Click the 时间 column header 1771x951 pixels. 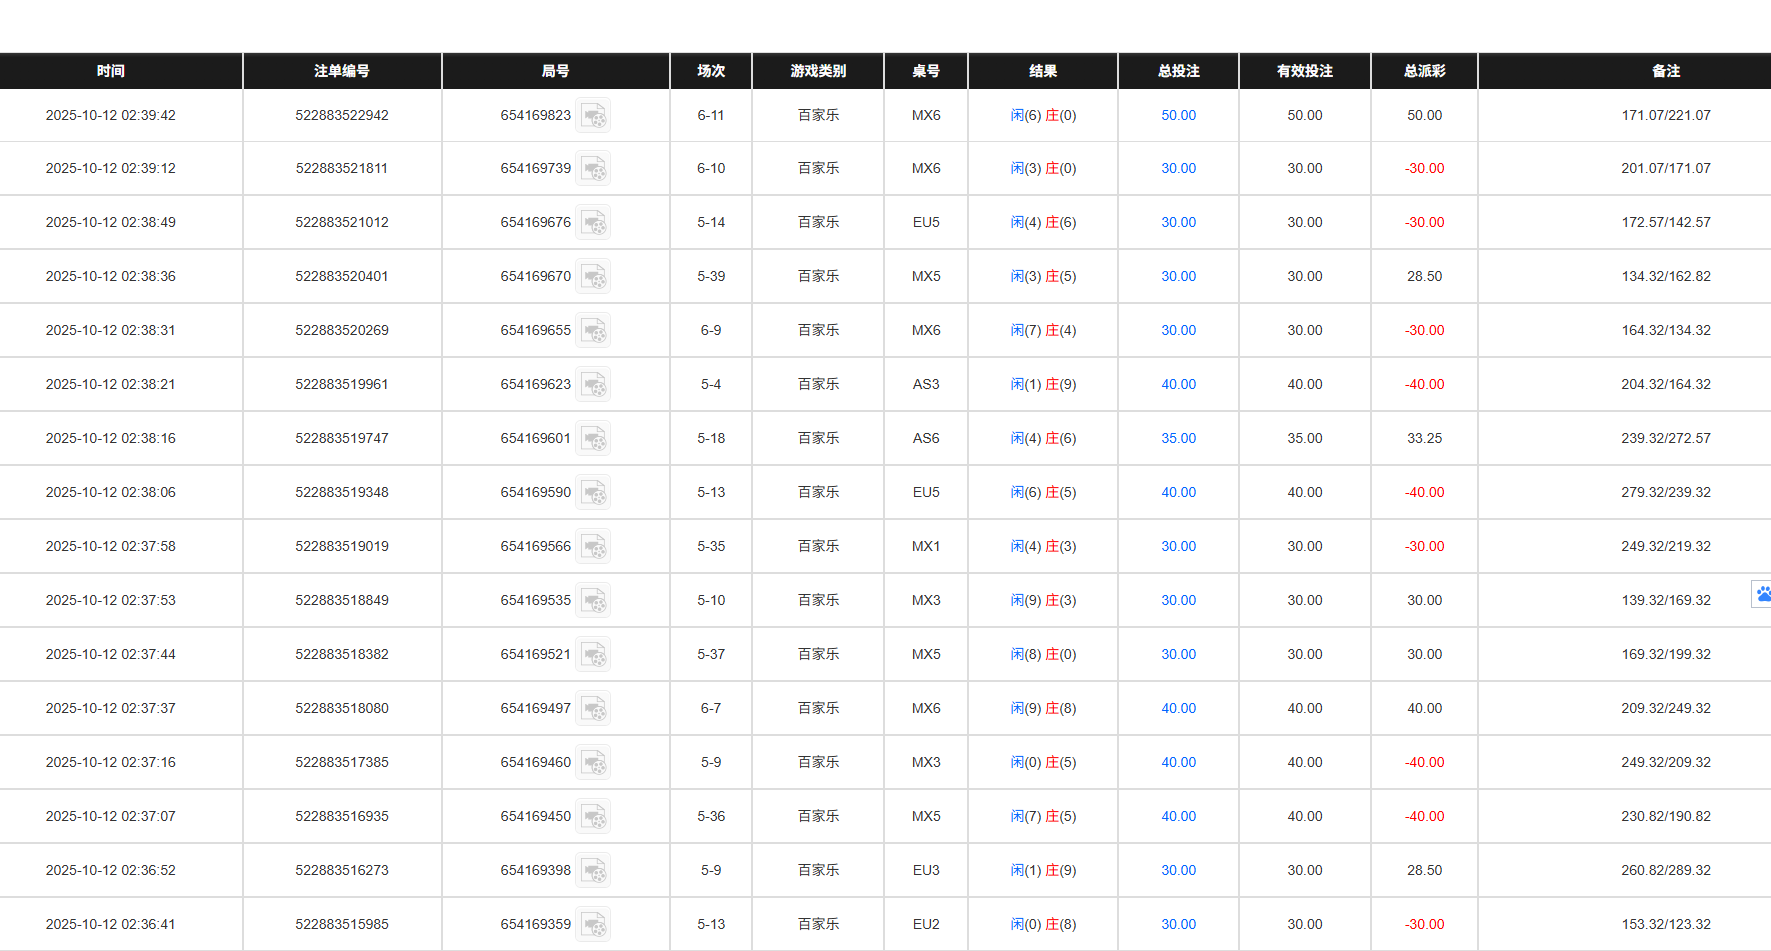[x=112, y=71]
